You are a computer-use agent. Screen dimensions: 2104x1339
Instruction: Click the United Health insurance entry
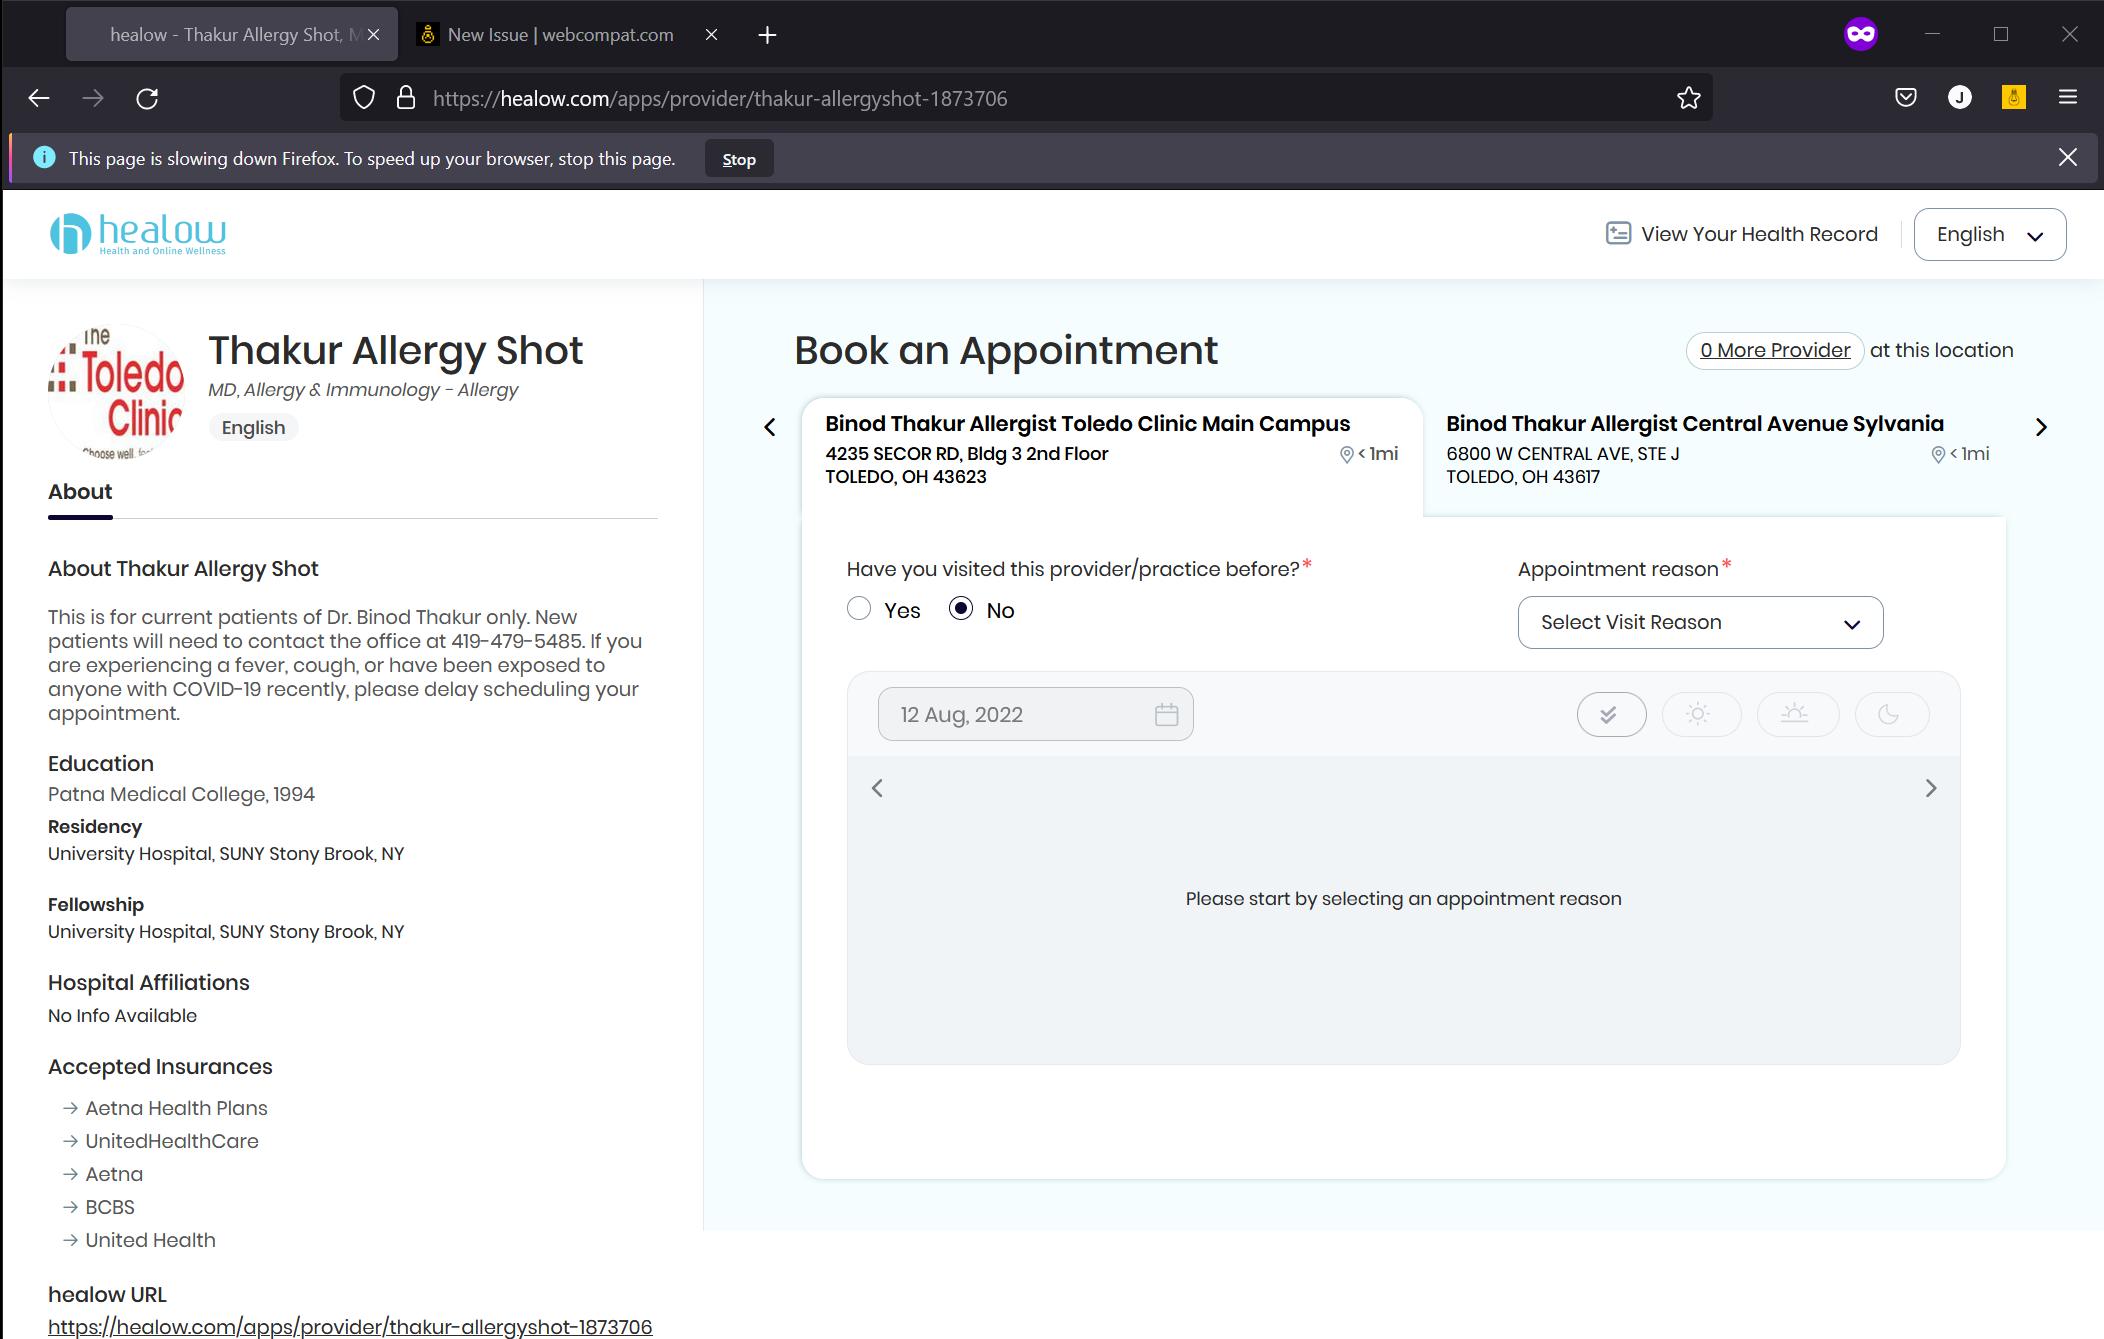150,1240
